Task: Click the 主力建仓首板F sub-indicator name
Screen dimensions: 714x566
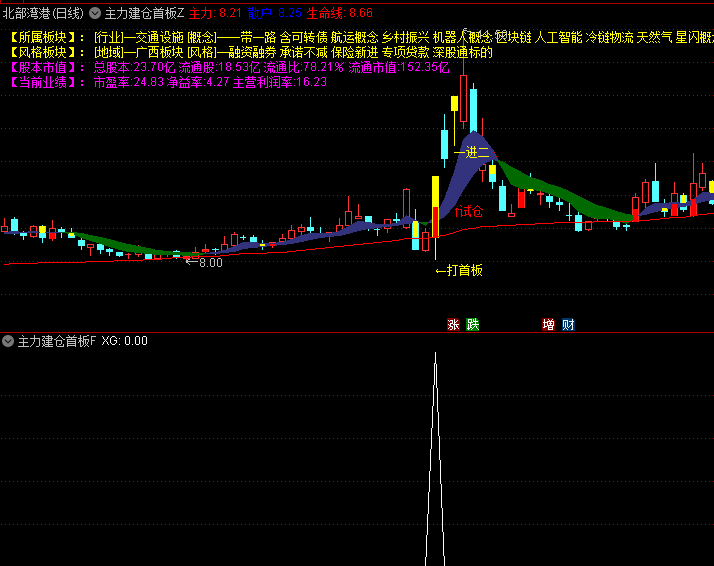Action: [57, 341]
